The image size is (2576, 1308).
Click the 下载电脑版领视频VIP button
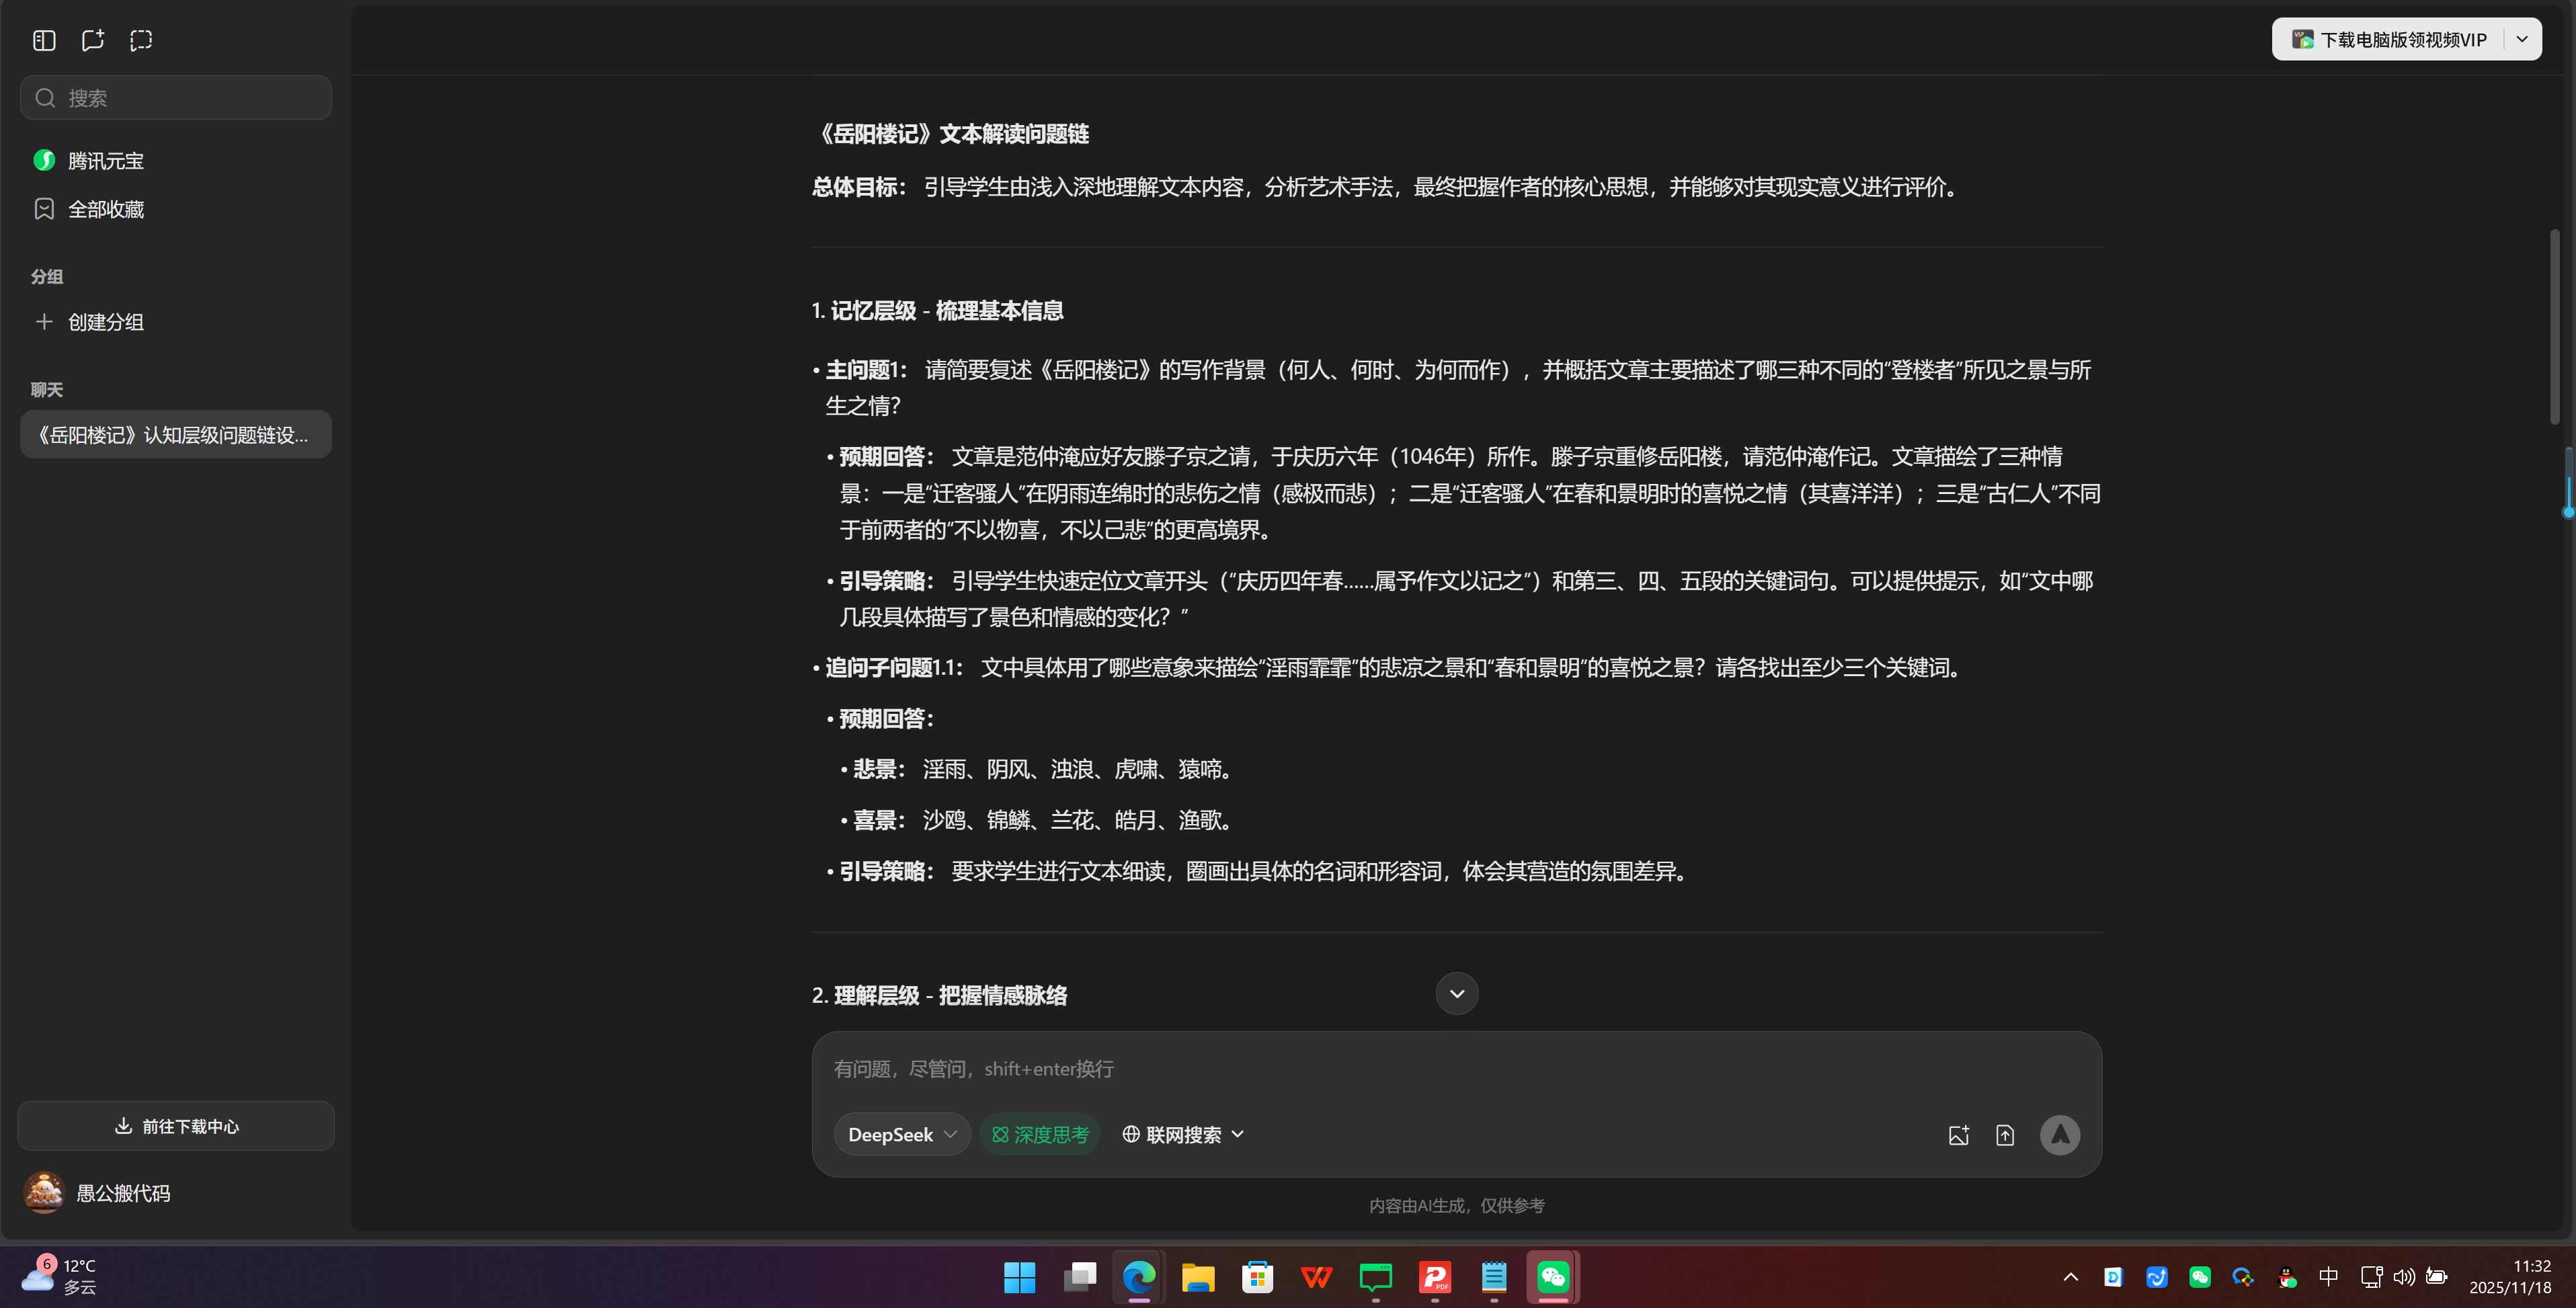(2396, 39)
